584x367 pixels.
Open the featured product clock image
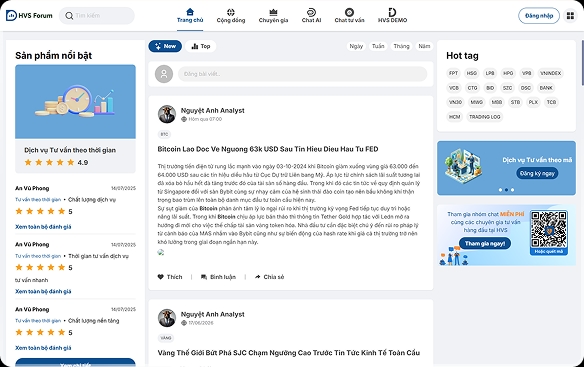75,101
